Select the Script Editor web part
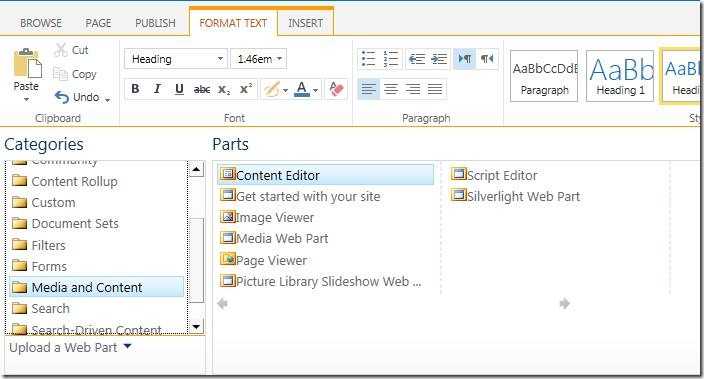 click(494, 175)
